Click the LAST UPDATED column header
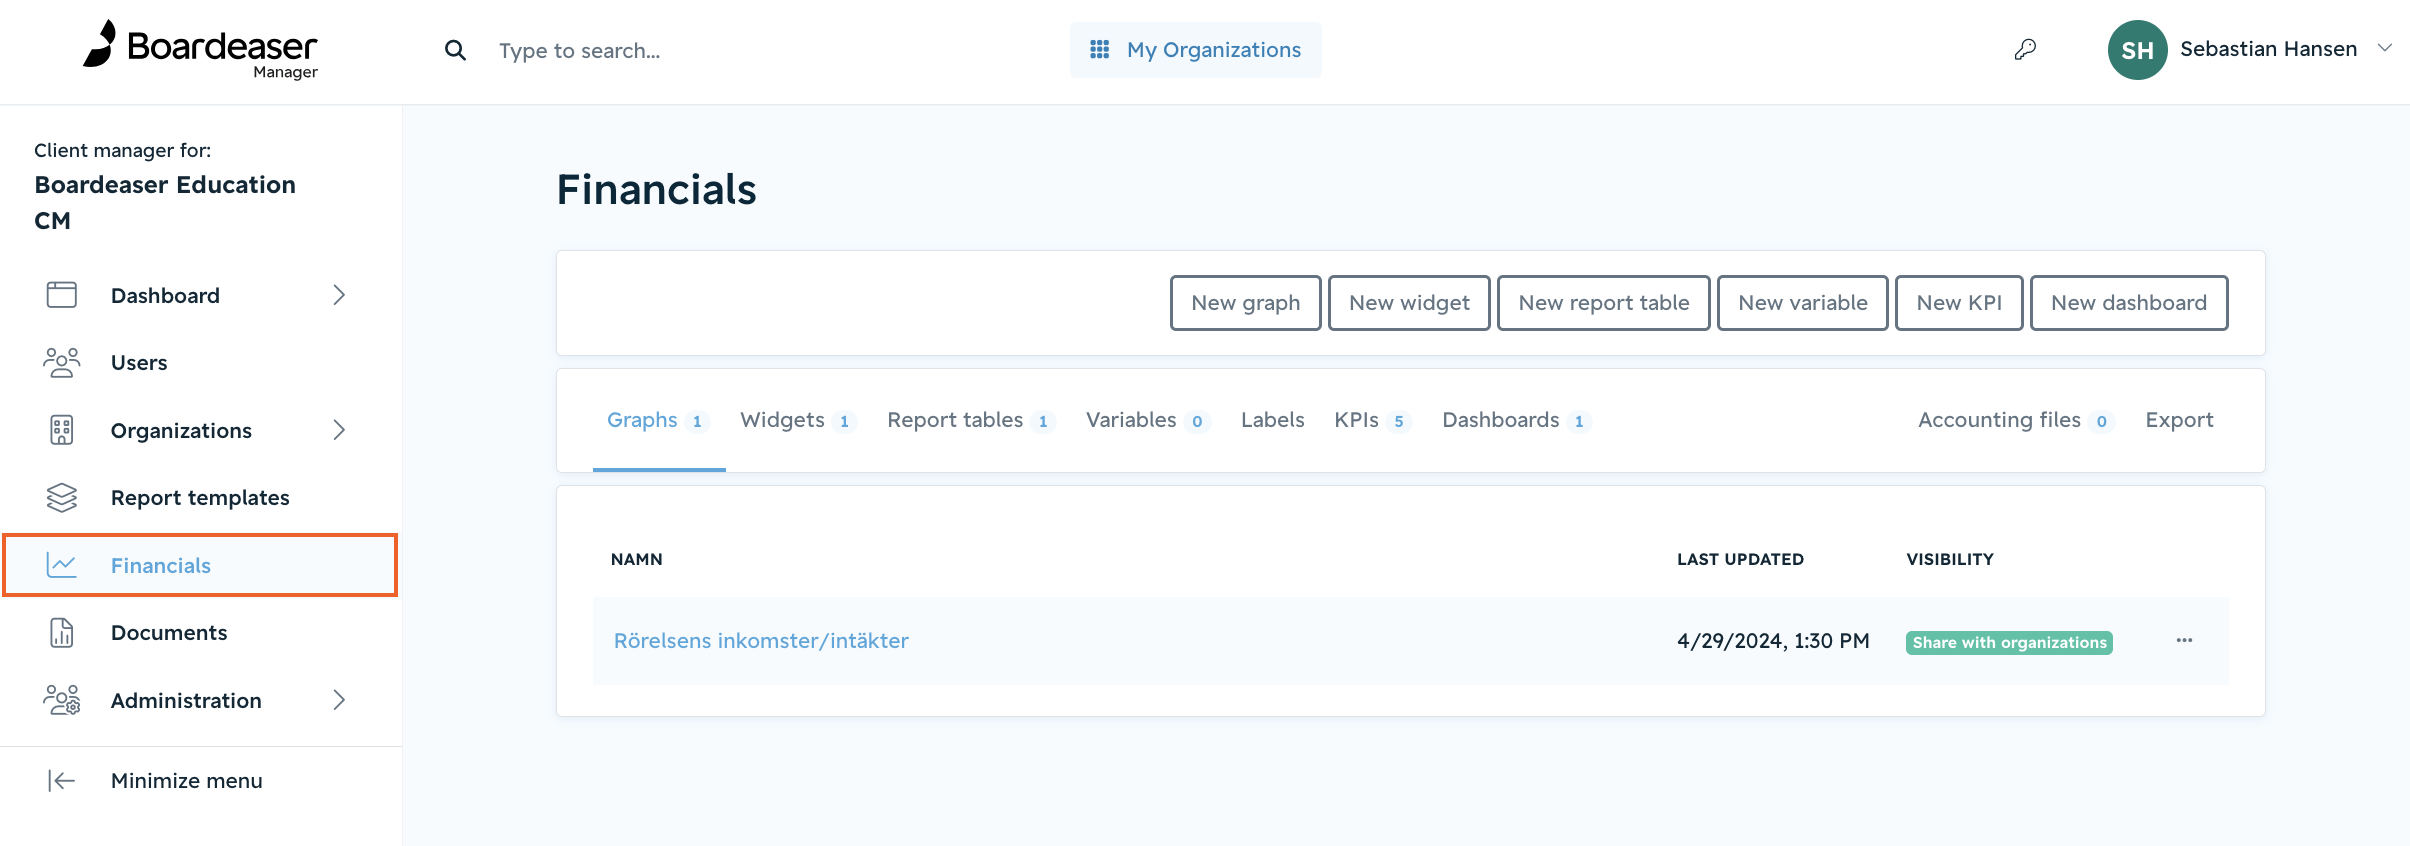Image resolution: width=2410 pixels, height=846 pixels. click(1740, 559)
